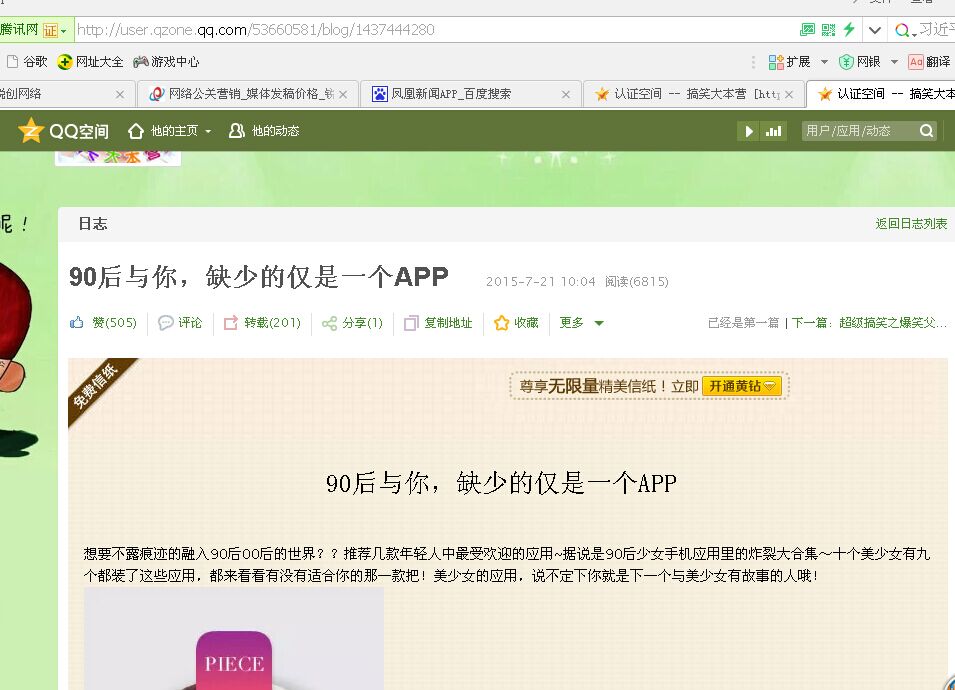Open the music equalizer bars icon

tap(774, 131)
